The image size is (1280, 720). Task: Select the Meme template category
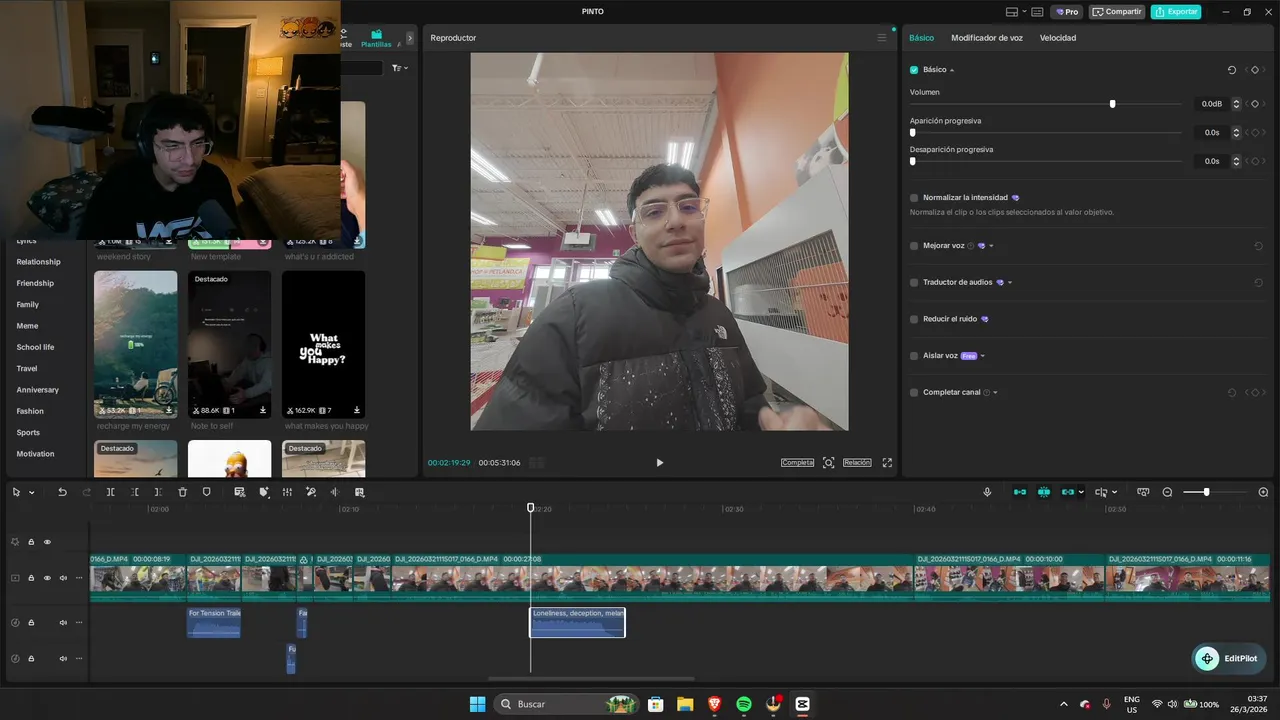[27, 326]
